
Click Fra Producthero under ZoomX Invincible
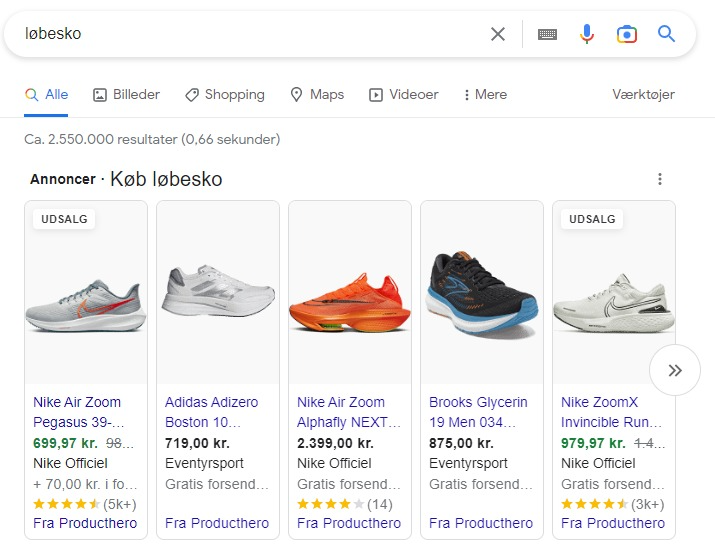pyautogui.click(x=613, y=523)
